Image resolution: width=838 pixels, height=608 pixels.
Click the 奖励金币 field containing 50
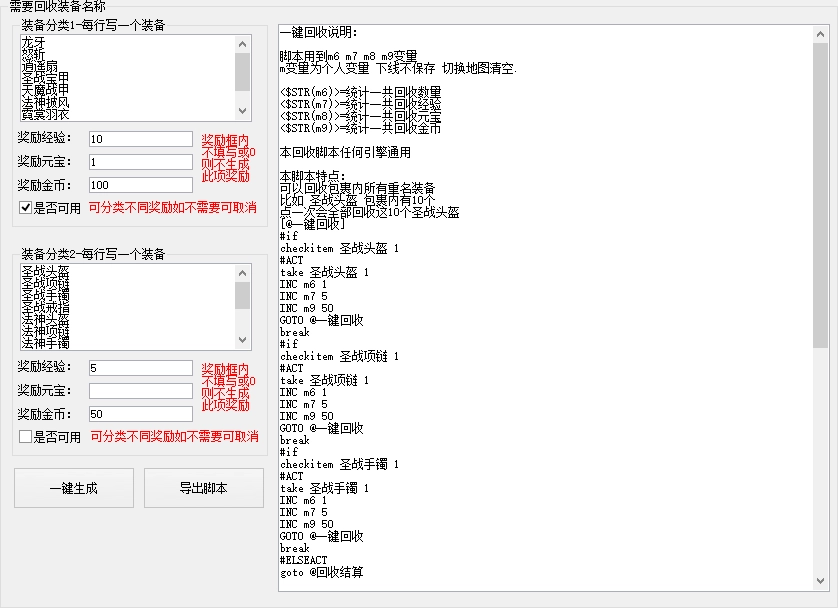pos(140,414)
